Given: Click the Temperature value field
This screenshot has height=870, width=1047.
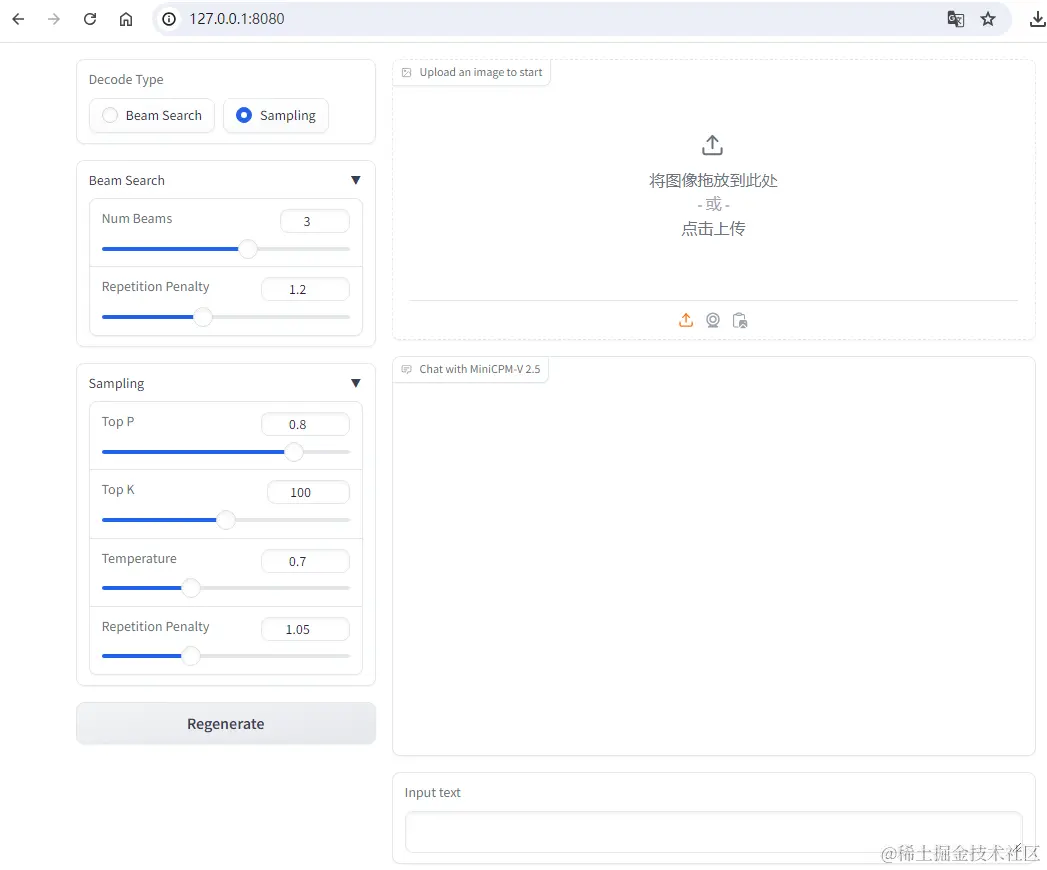Looking at the screenshot, I should pyautogui.click(x=305, y=561).
